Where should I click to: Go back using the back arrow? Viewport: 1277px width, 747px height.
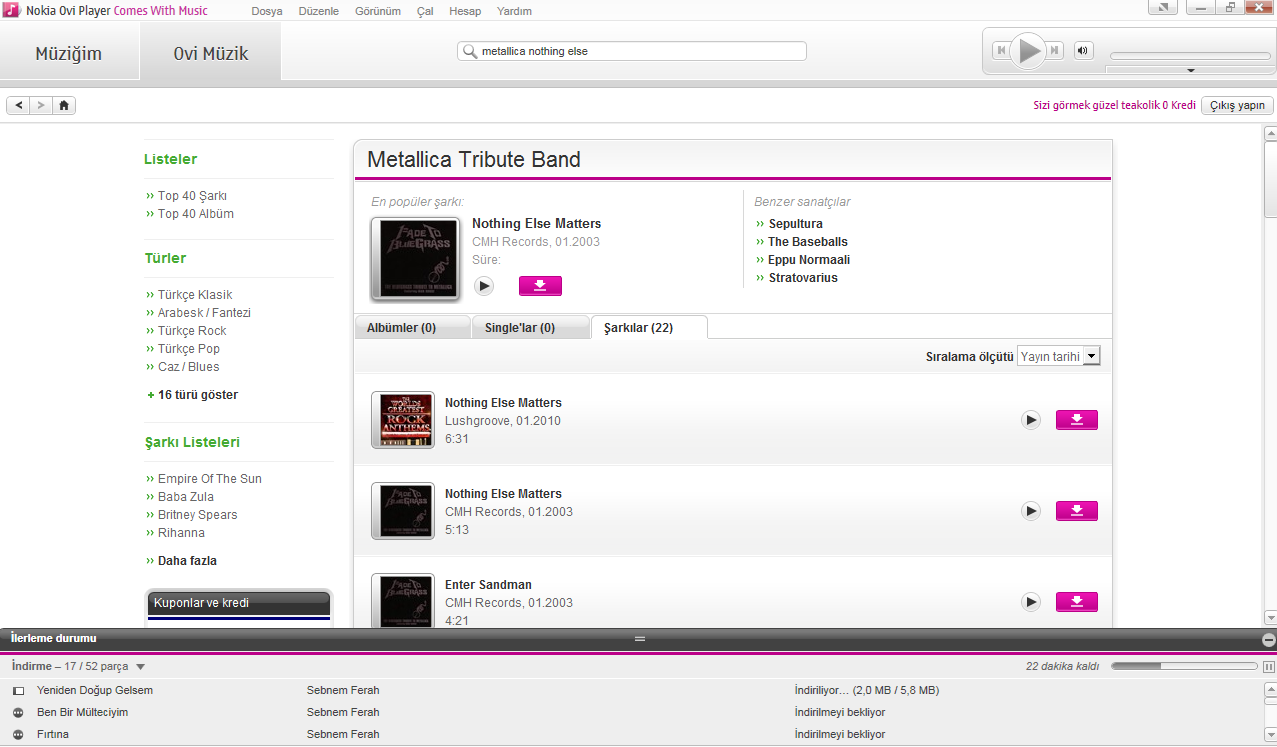19,105
